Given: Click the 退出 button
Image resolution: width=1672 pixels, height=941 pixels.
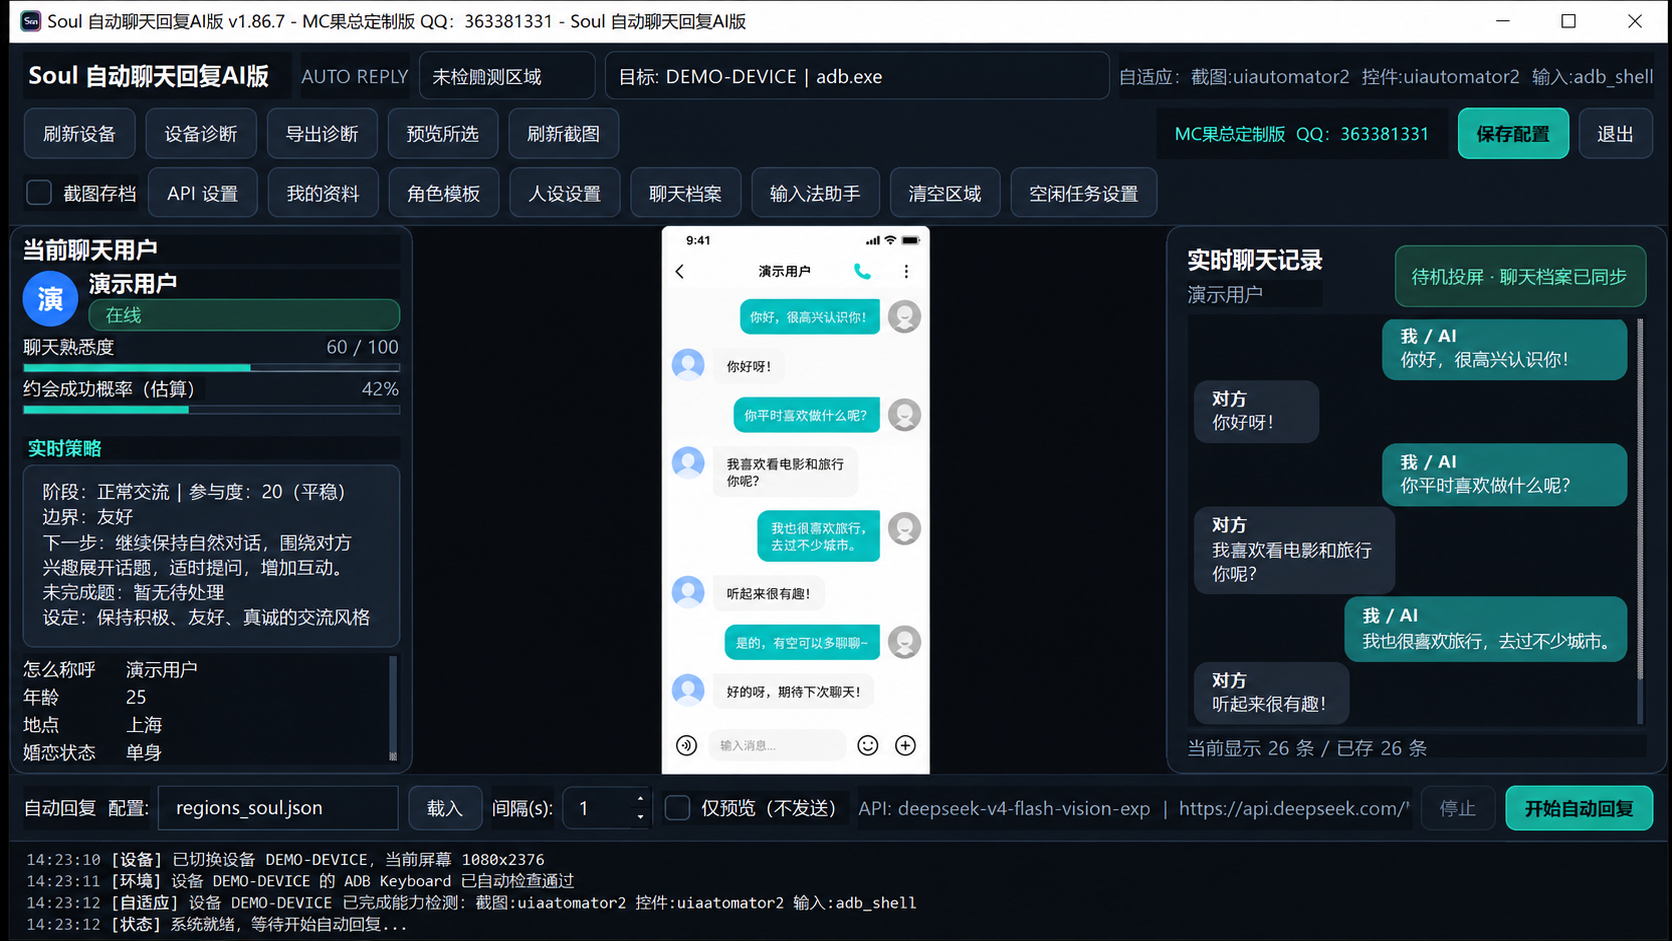Looking at the screenshot, I should [1615, 133].
